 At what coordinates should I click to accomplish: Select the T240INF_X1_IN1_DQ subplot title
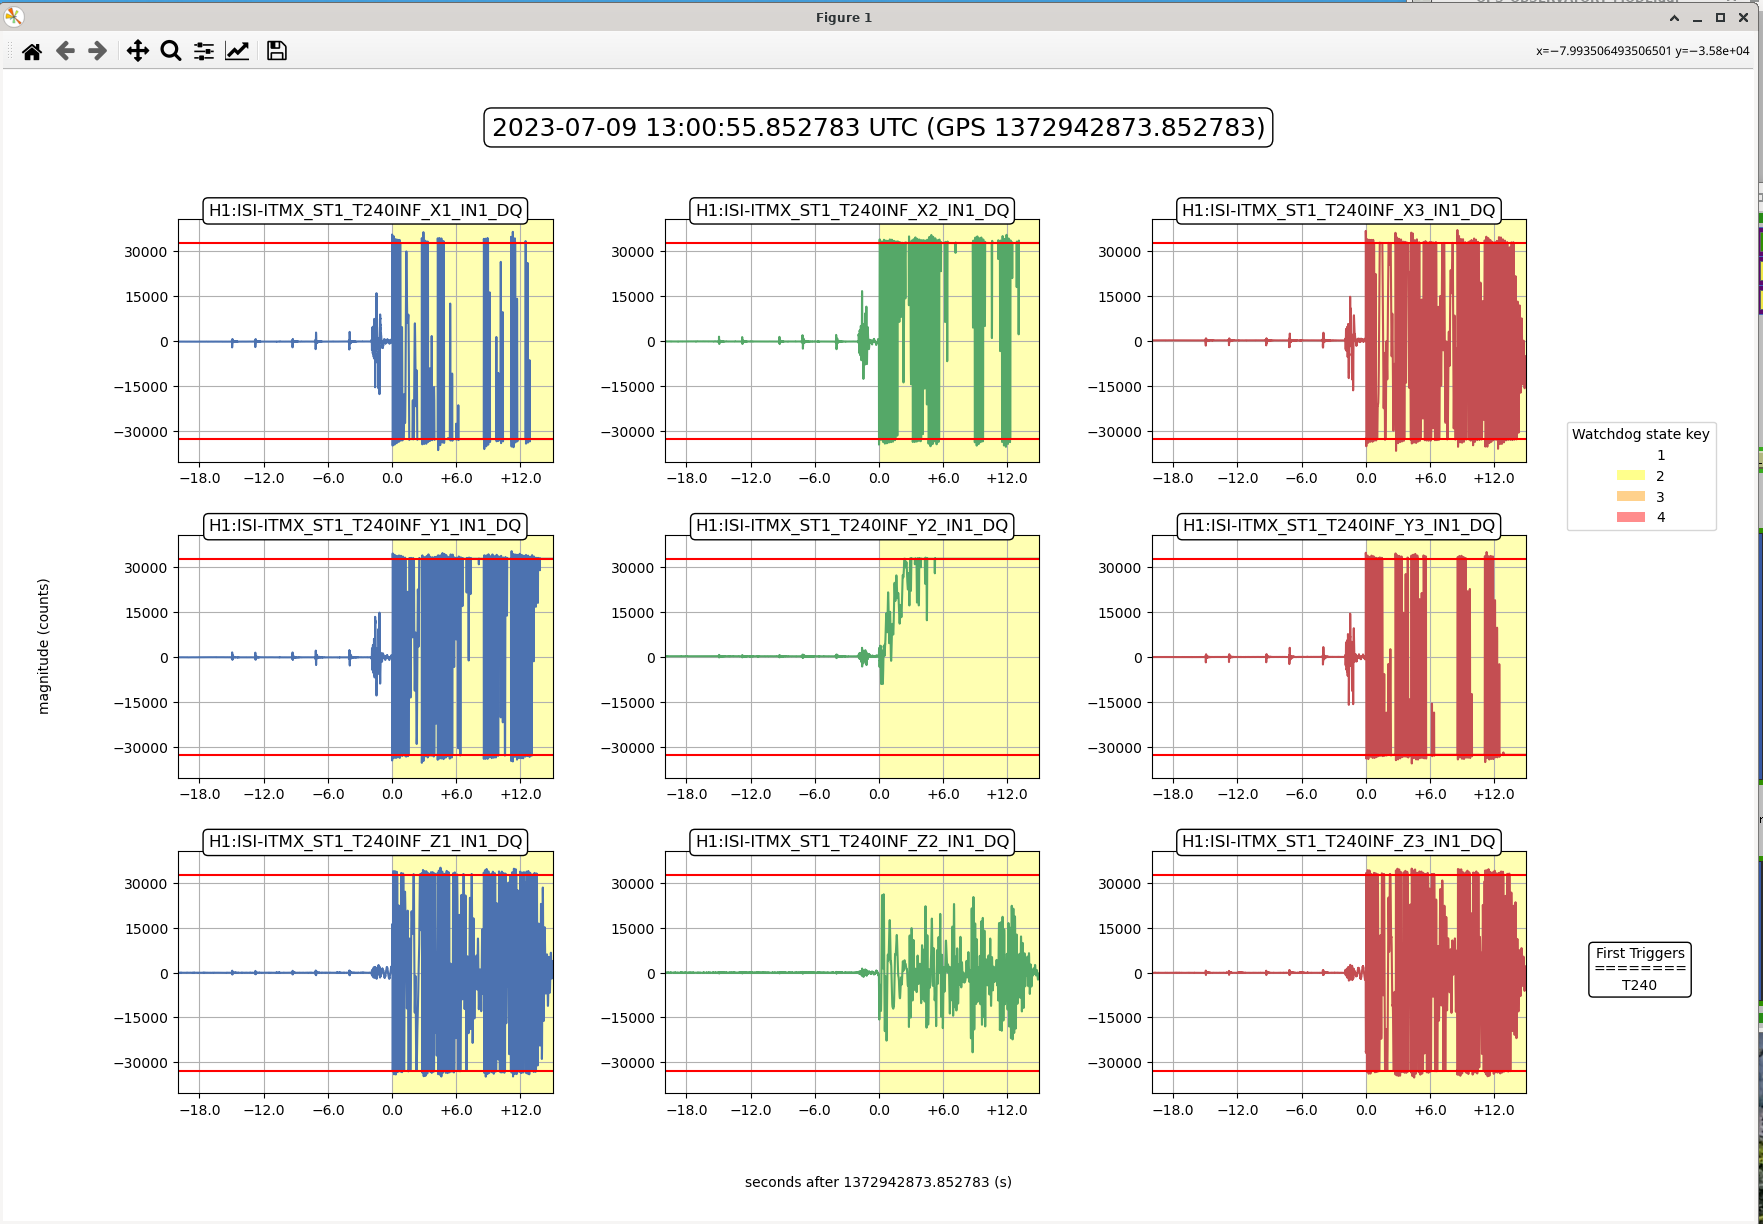tap(365, 210)
